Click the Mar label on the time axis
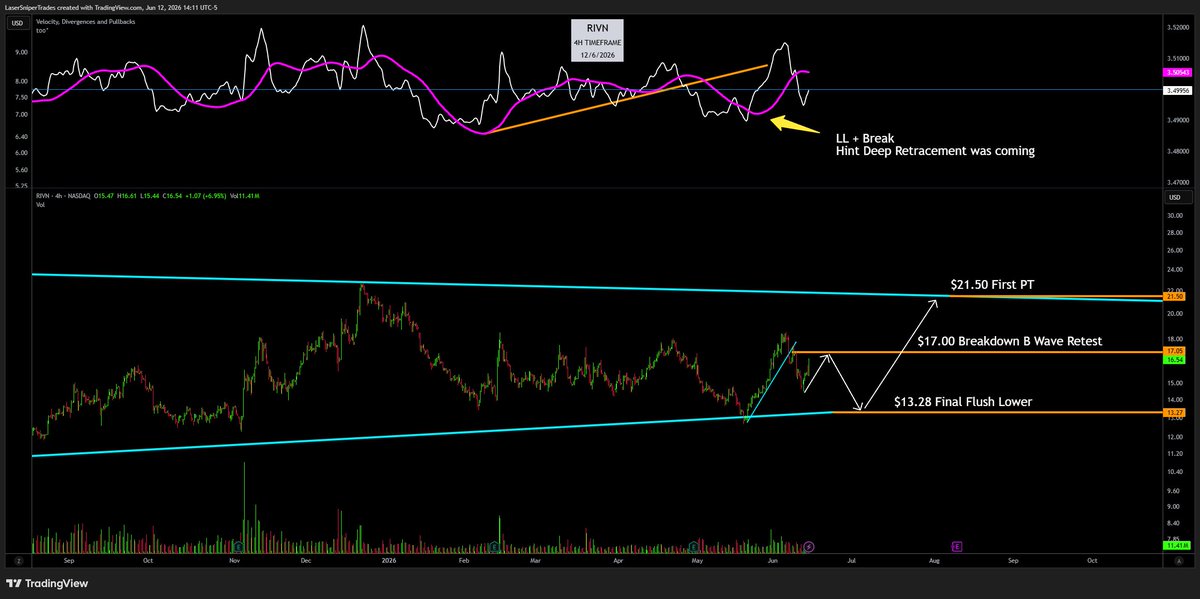 [x=535, y=562]
